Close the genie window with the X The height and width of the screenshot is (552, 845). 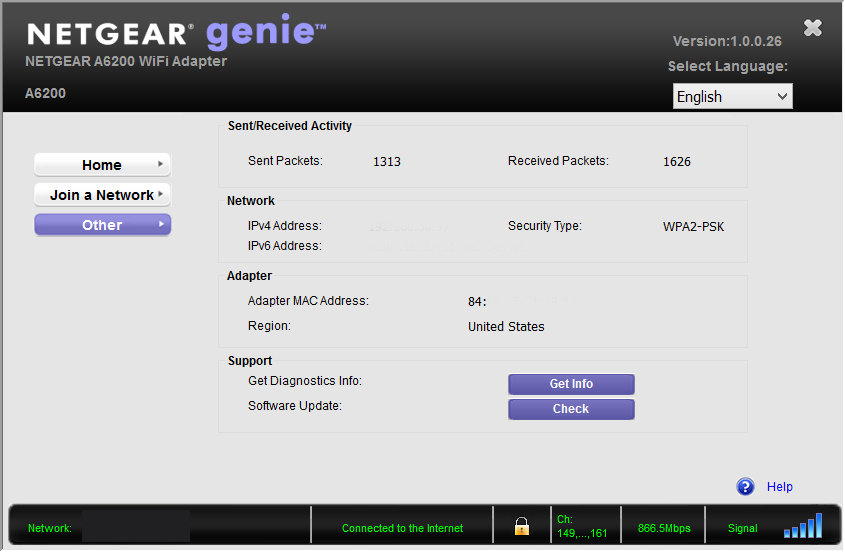[x=813, y=27]
